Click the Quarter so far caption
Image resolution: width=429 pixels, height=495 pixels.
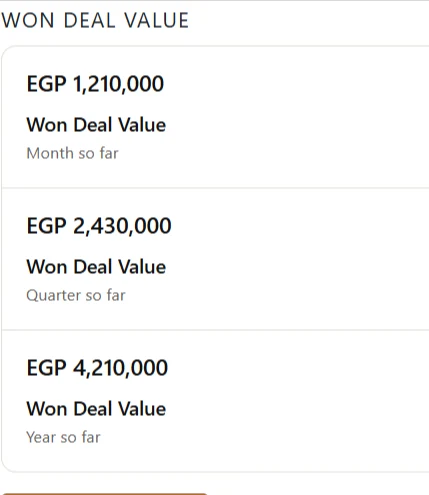76,296
